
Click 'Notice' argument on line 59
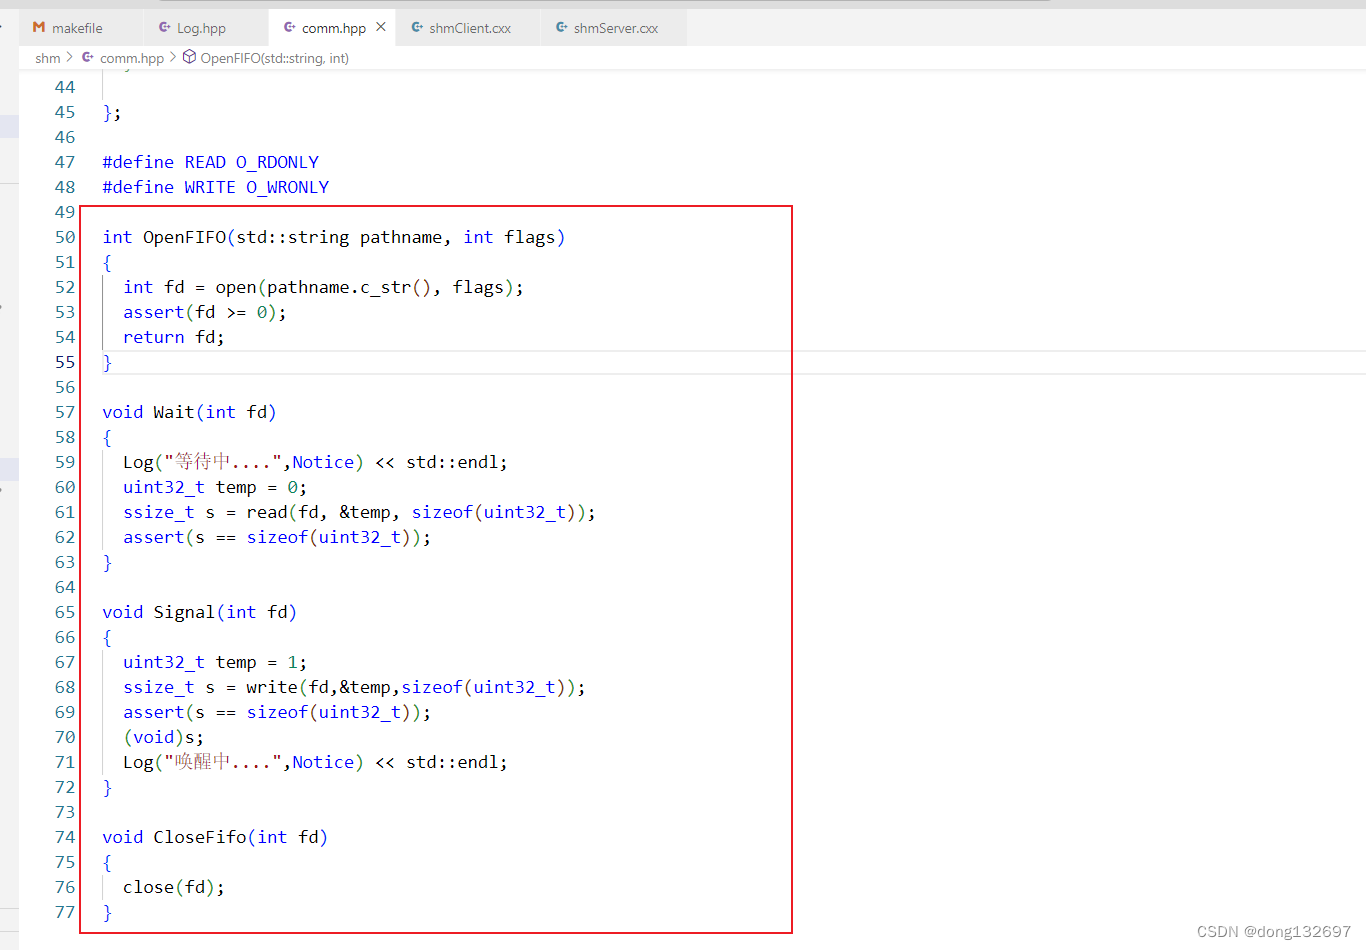[323, 462]
